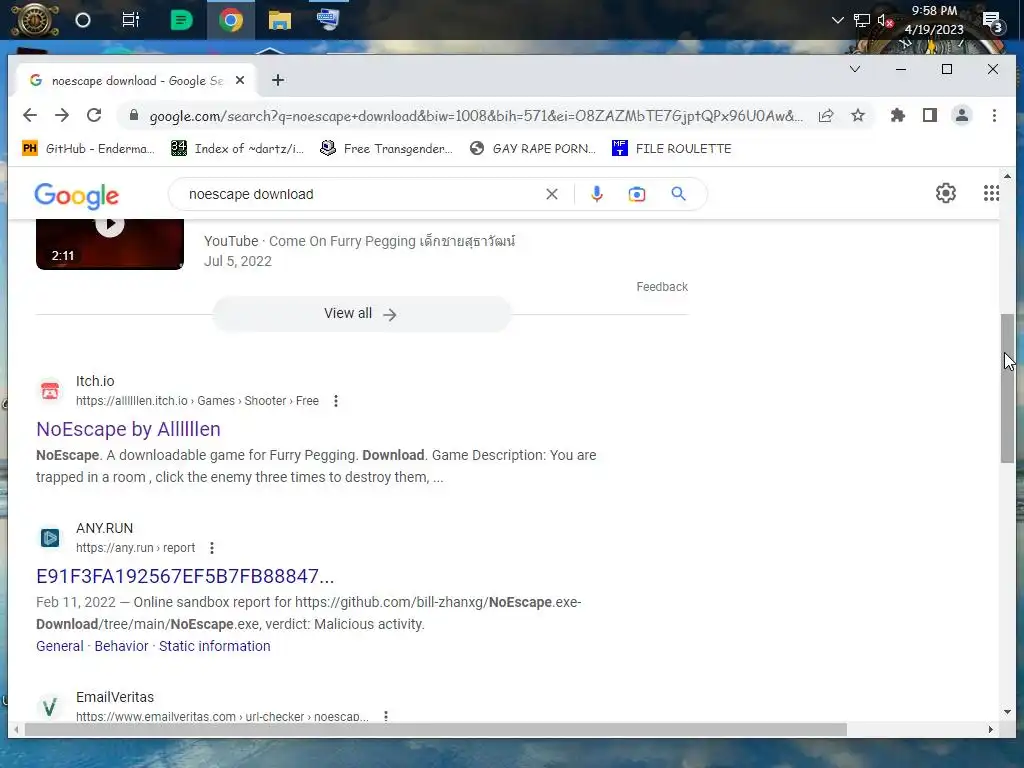Click the horizontal scrollbar thumb
1024x768 pixels.
(436, 729)
